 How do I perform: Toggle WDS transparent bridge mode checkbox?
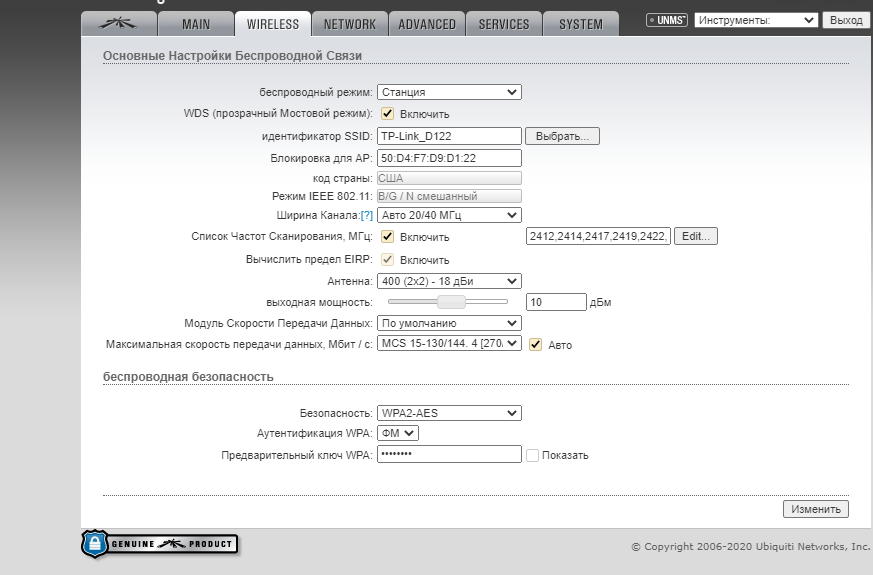coord(388,114)
